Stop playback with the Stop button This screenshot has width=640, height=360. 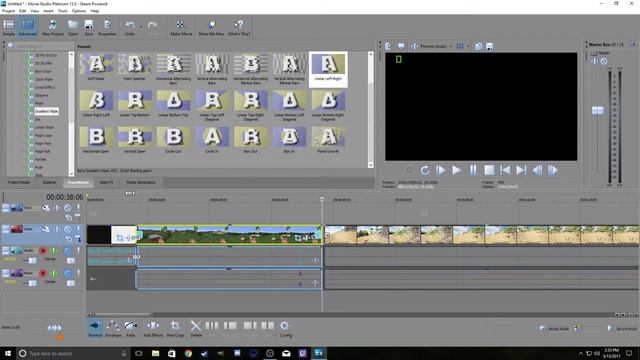click(x=489, y=170)
